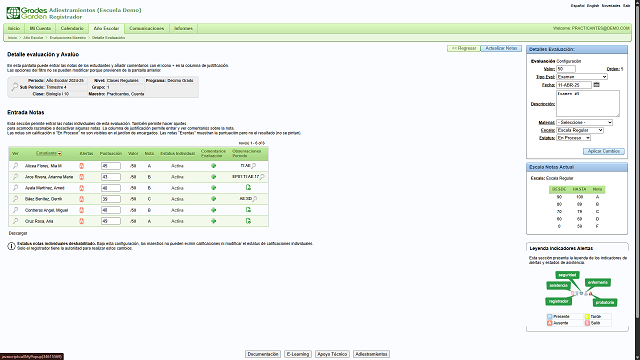Open alert icon for Ayala Martinez
The image size is (640, 360).
tap(81, 188)
